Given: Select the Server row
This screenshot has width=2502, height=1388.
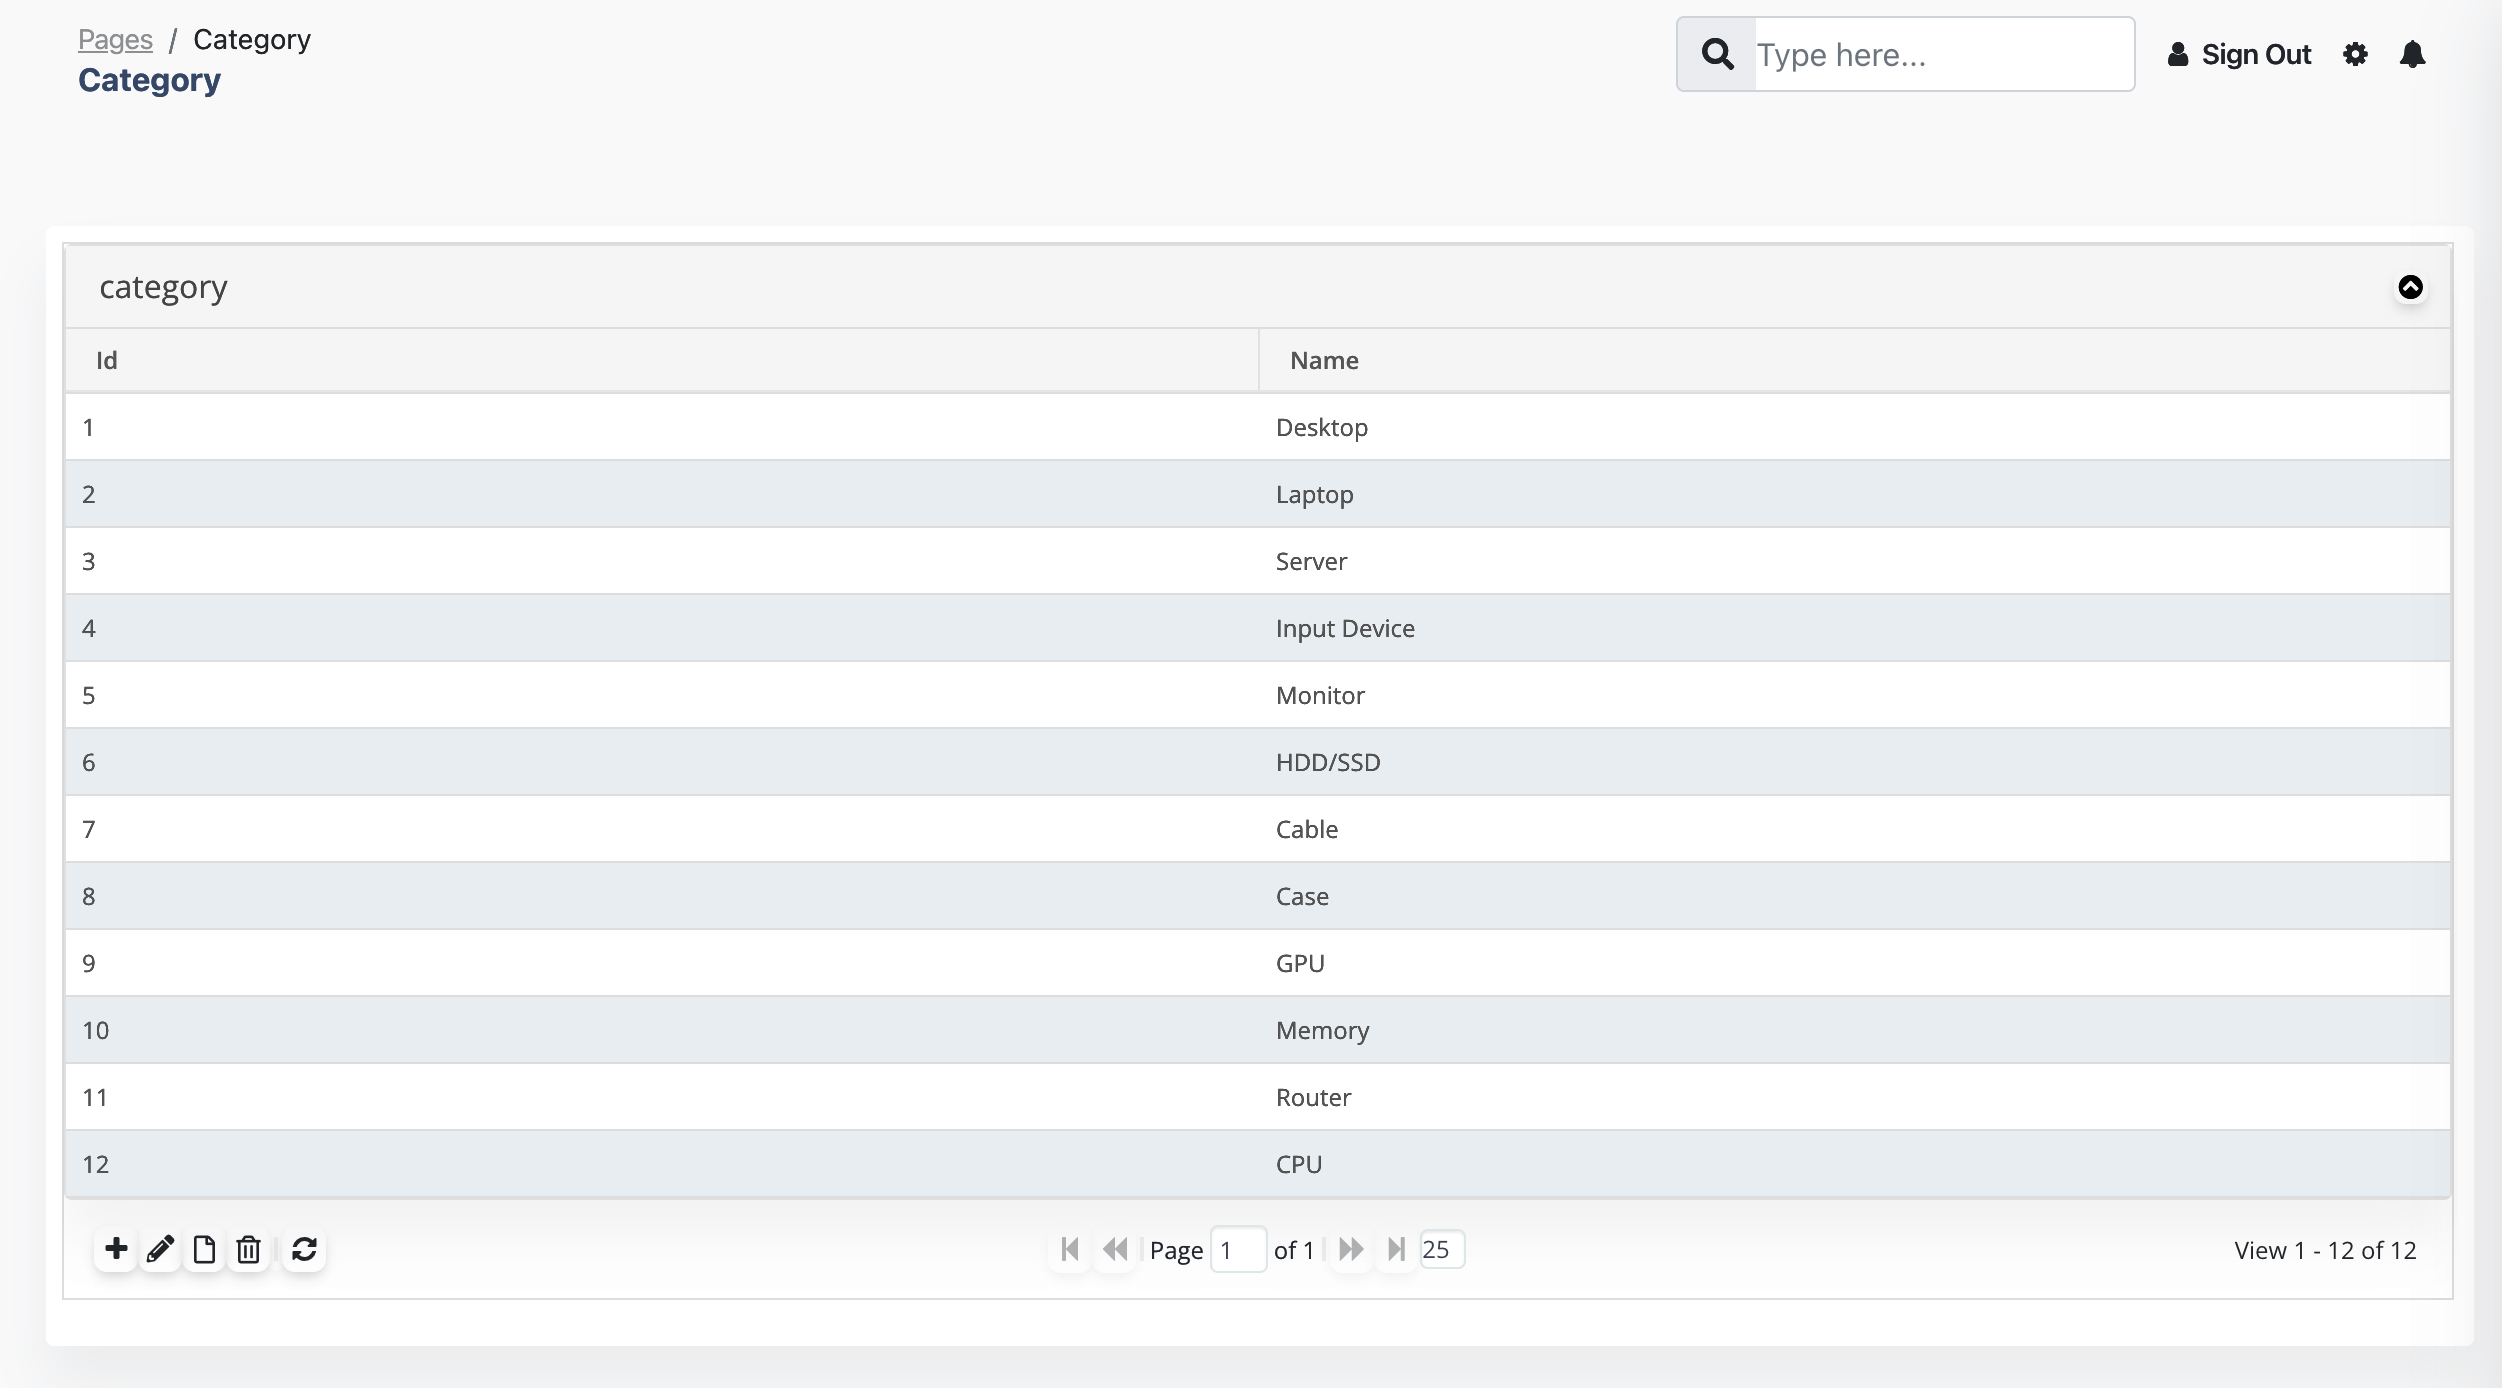Looking at the screenshot, I should pos(1258,561).
